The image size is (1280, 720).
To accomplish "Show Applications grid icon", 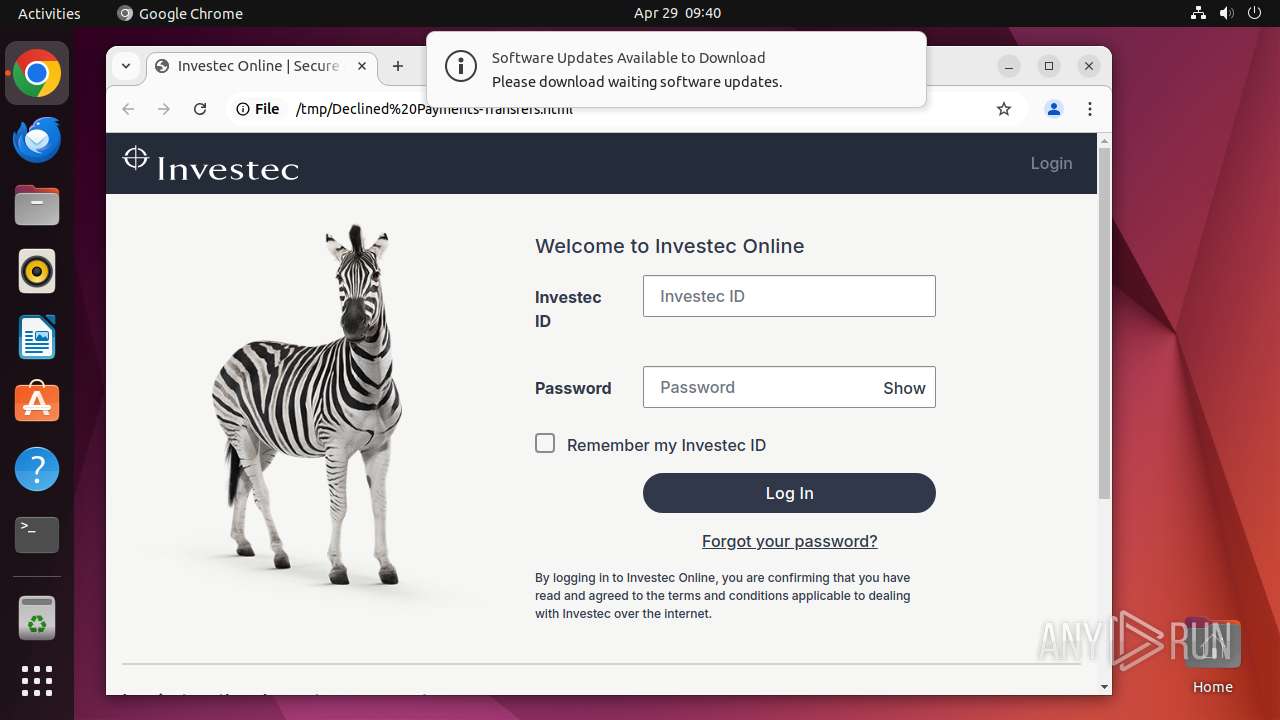I will point(37,681).
